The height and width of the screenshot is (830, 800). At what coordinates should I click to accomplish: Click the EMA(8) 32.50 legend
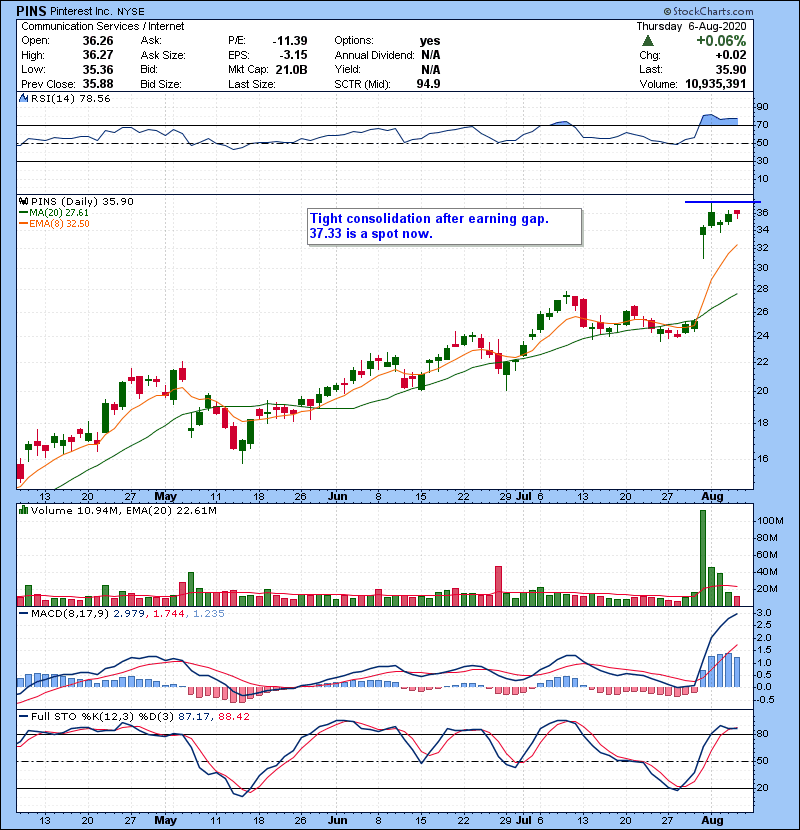tap(55, 223)
